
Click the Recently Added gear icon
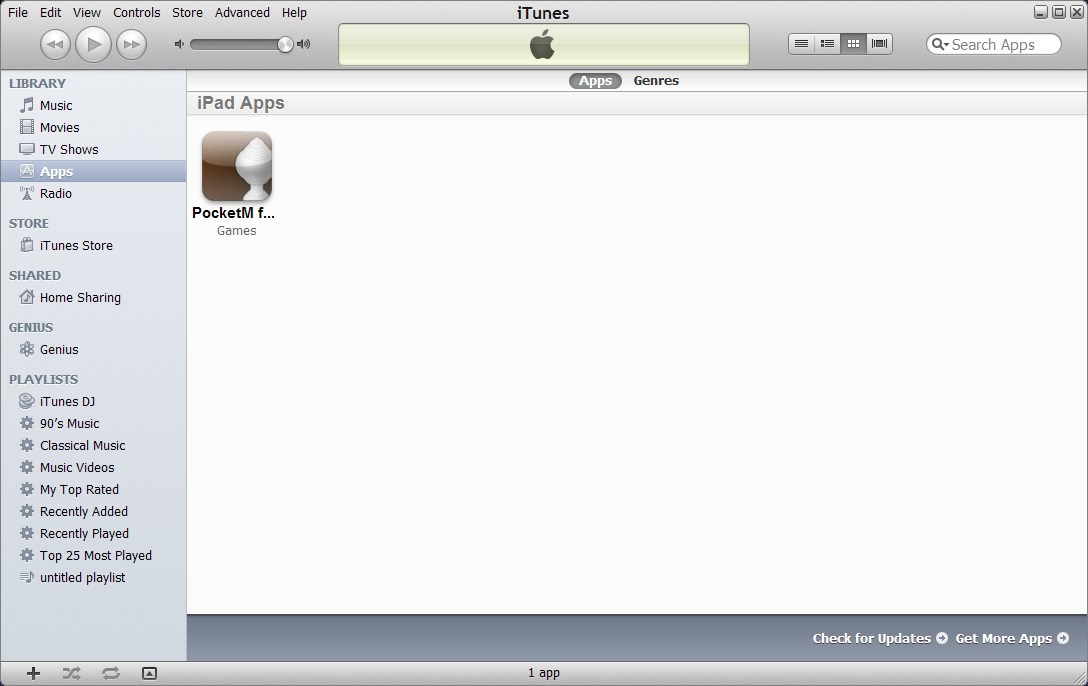[26, 511]
